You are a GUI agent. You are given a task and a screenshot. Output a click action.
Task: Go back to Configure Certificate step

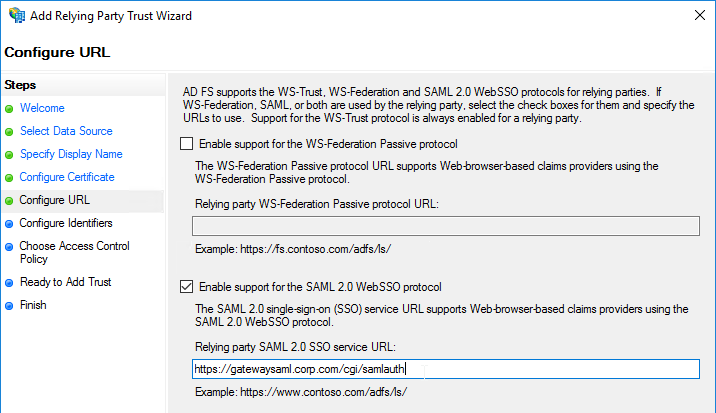tap(67, 177)
